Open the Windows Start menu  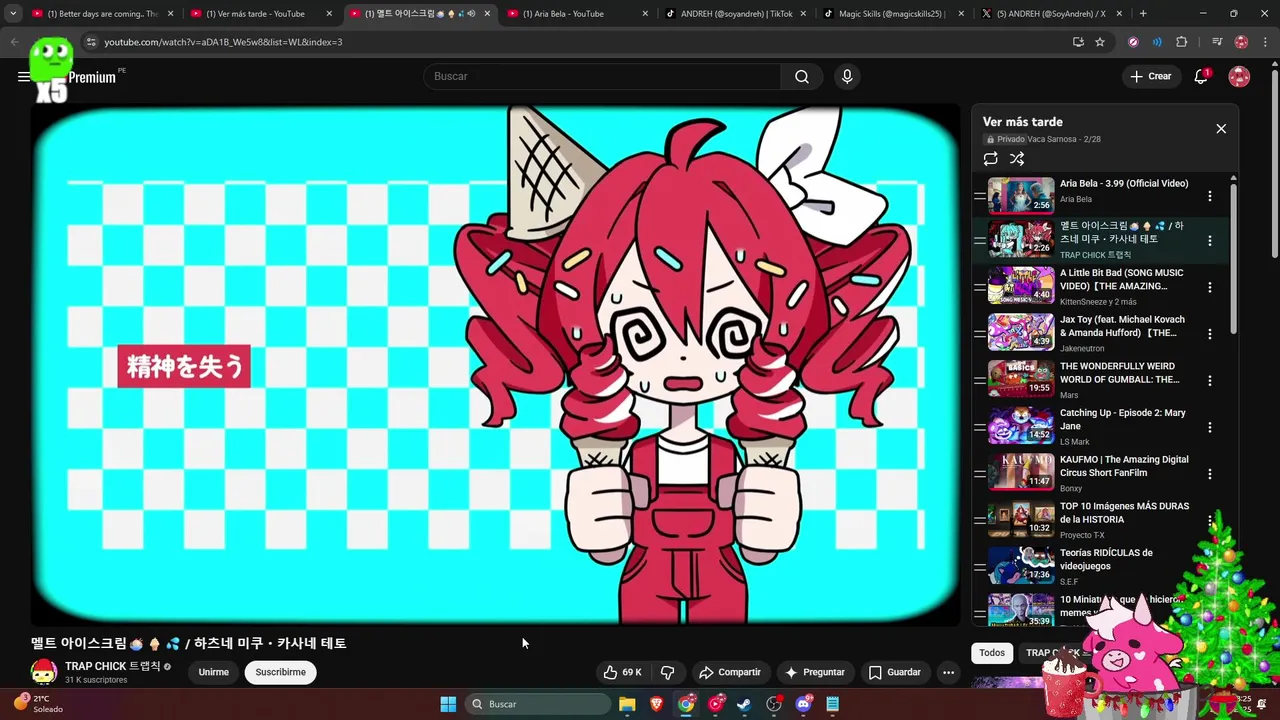pos(448,704)
